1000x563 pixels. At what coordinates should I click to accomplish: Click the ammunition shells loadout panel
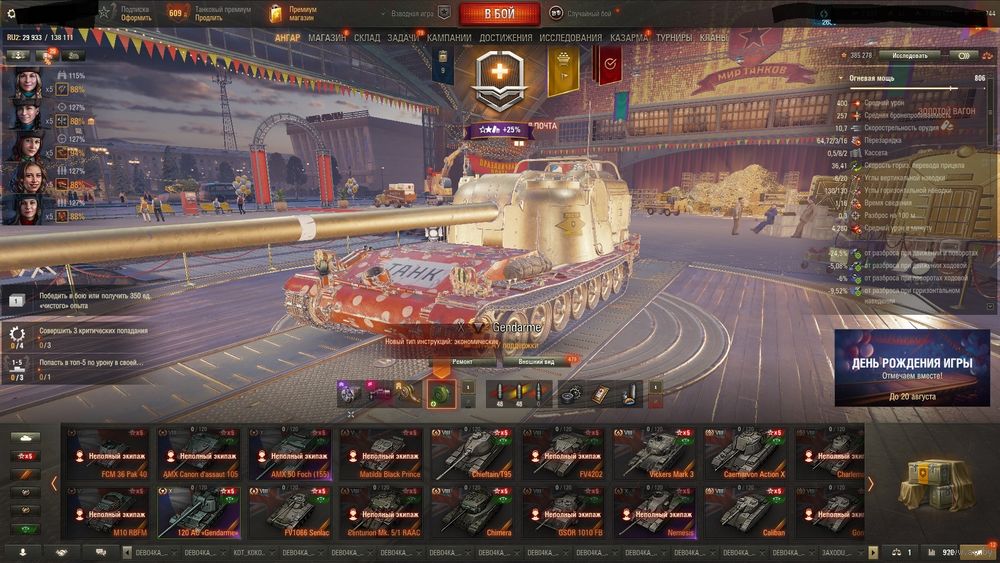[x=517, y=395]
